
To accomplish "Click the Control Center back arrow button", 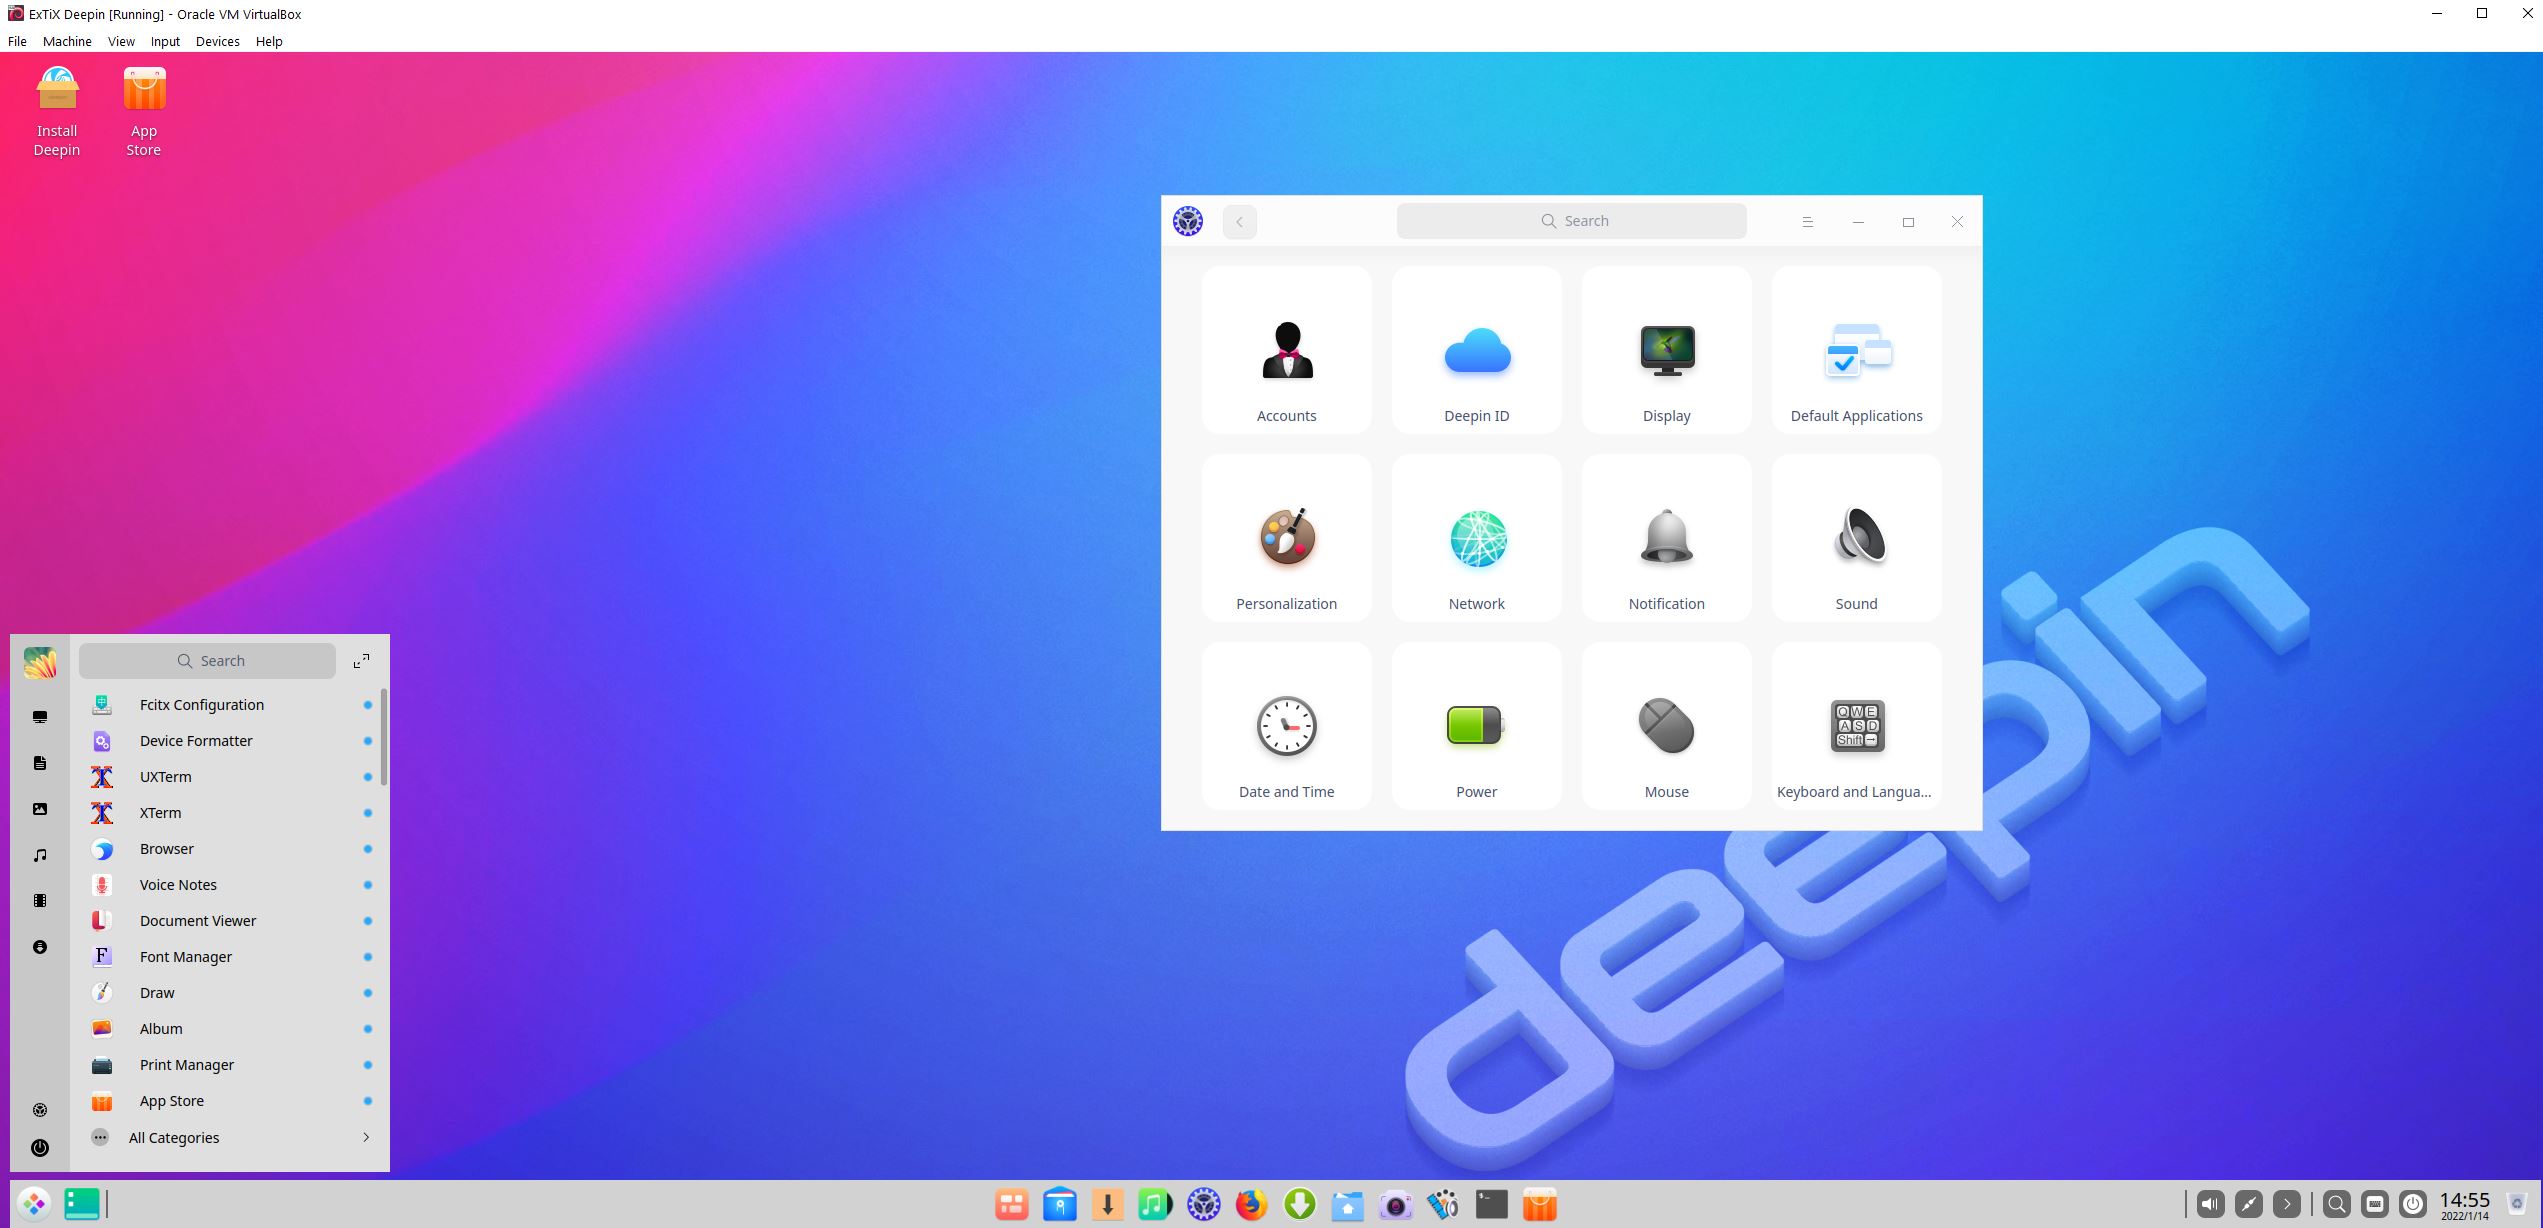I will pyautogui.click(x=1239, y=222).
